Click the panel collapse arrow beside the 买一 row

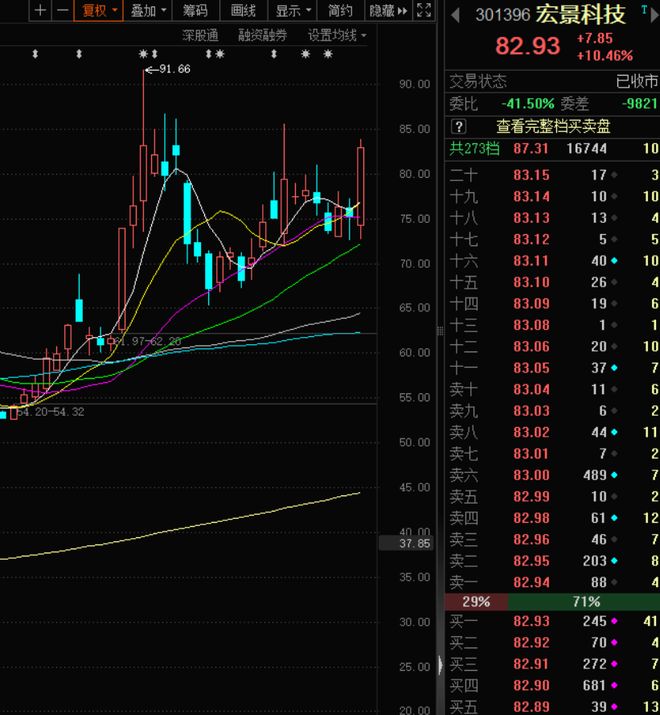coord(440,664)
